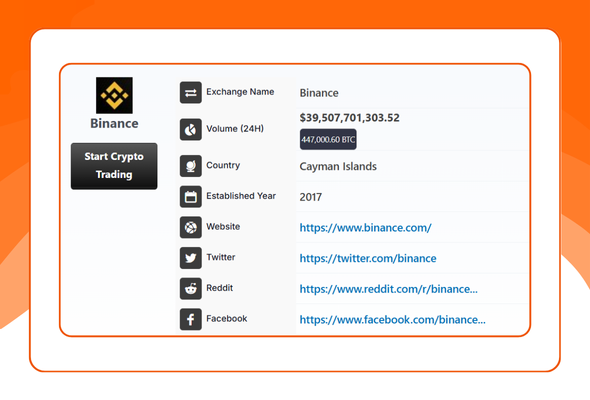Click the Binance logo image
Screen dimensions: 590x400
pyautogui.click(x=114, y=95)
